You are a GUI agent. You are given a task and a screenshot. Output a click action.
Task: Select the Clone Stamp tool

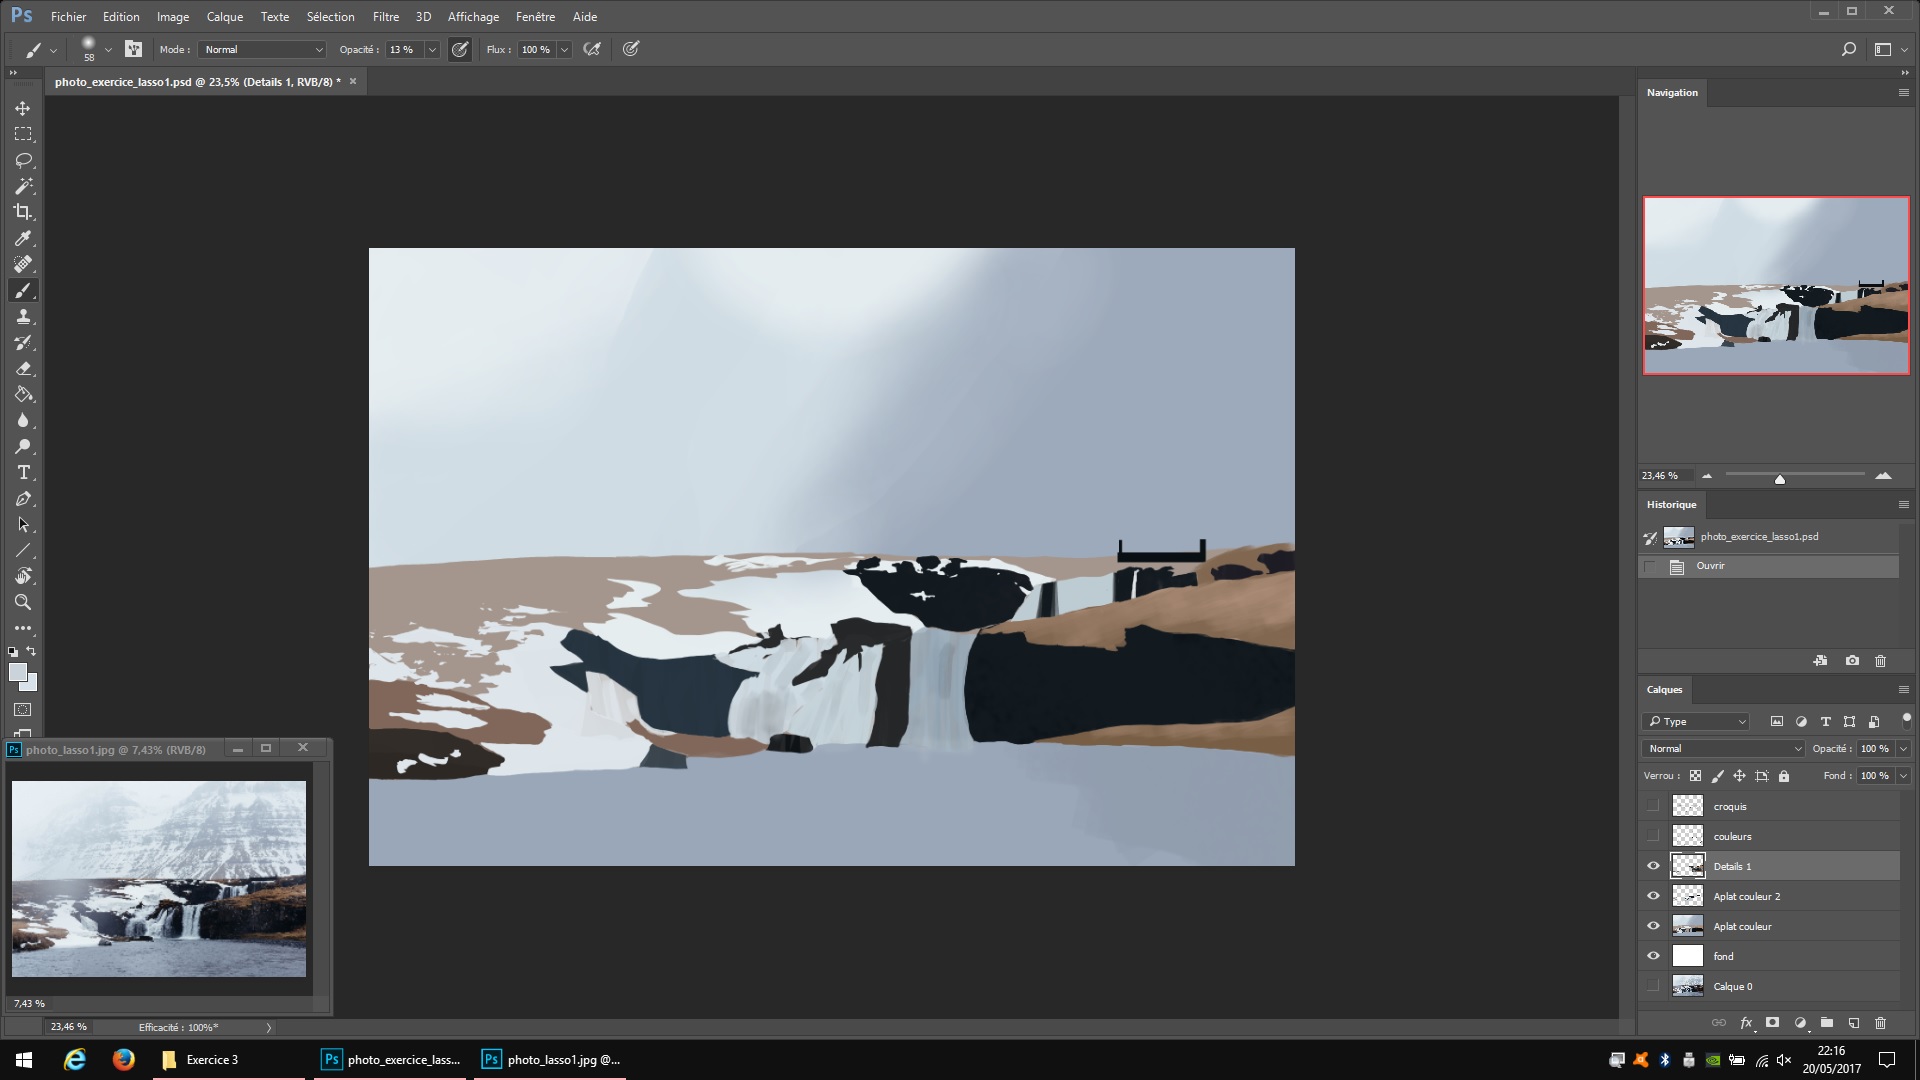pyautogui.click(x=23, y=316)
